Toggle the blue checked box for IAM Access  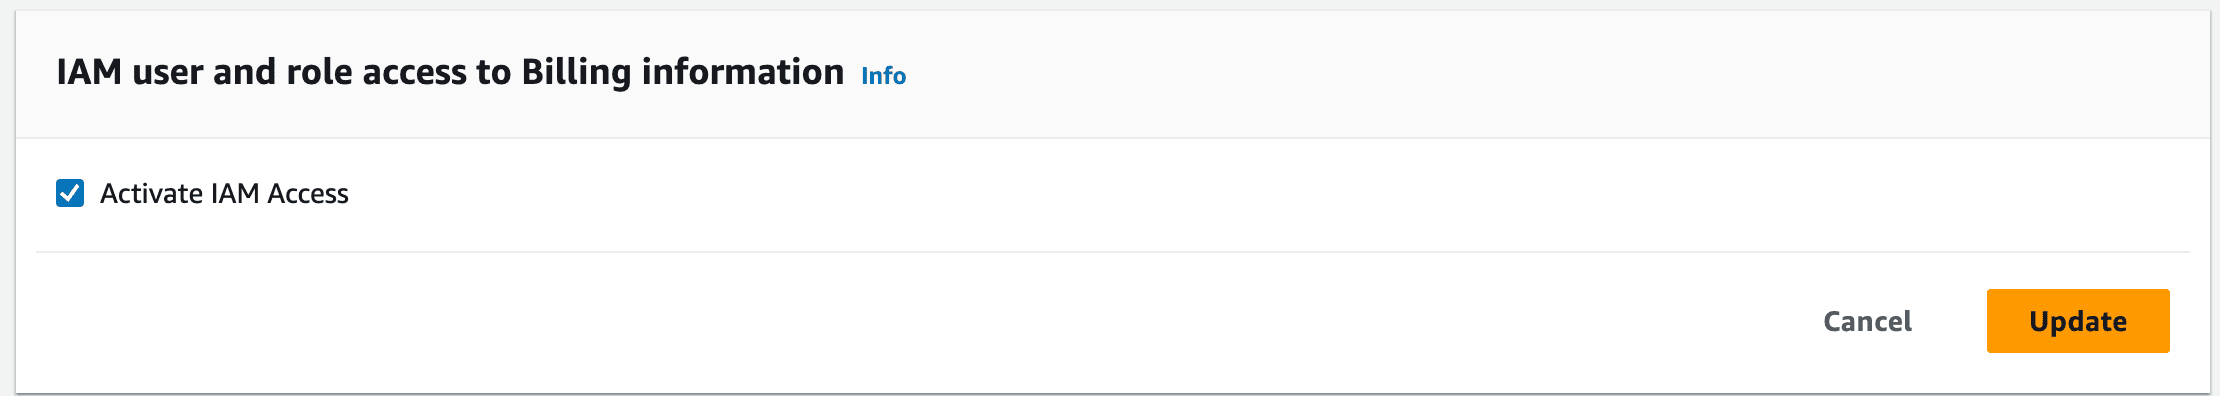point(70,193)
